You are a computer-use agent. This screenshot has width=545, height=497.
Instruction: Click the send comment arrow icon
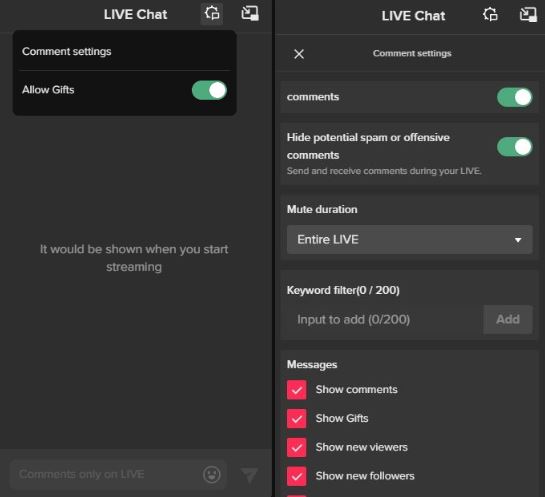click(249, 475)
